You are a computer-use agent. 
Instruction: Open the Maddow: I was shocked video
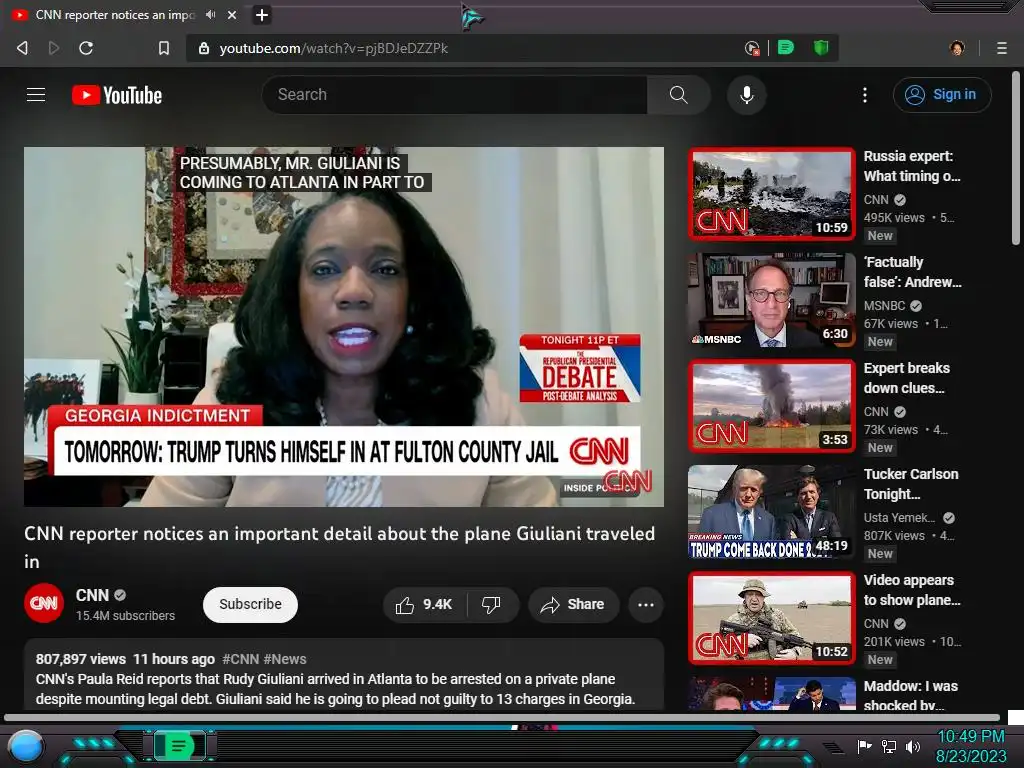[x=771, y=694]
